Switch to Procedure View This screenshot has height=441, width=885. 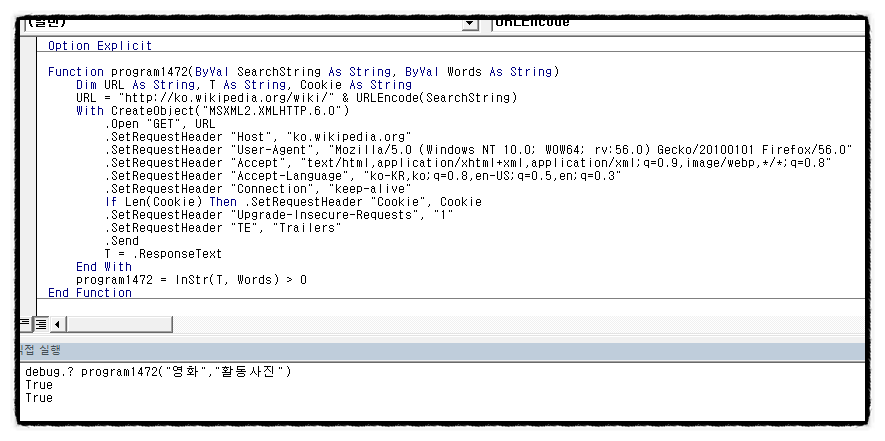click(26, 324)
